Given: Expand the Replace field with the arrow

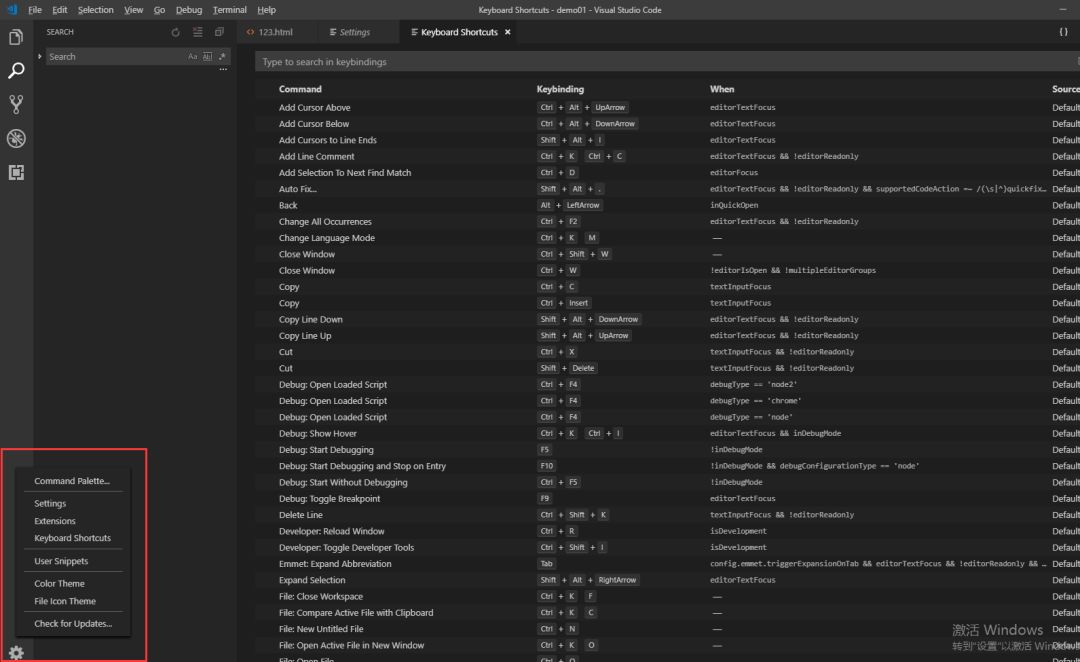Looking at the screenshot, I should click(40, 57).
